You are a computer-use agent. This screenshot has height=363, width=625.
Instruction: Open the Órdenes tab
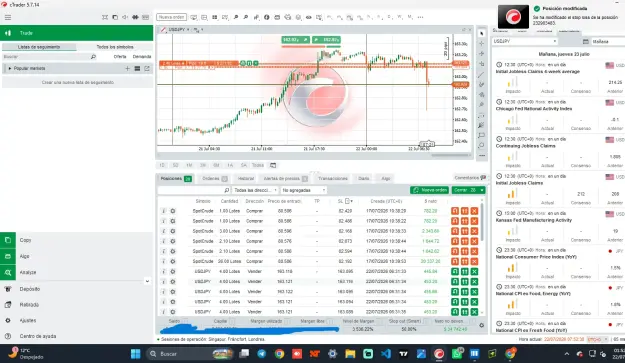[x=214, y=179]
